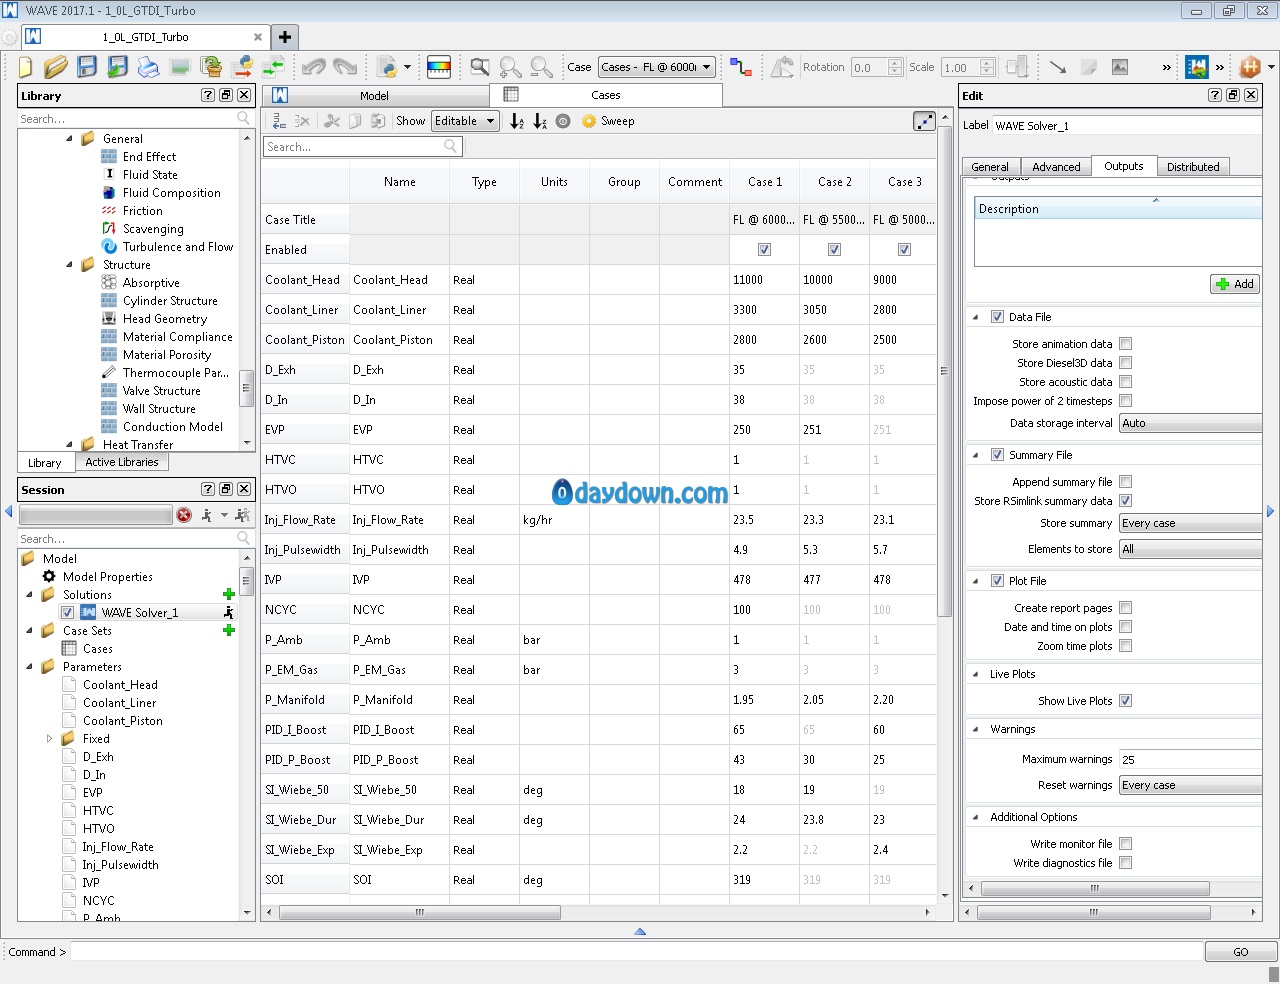Click the Save As floppy with green arrow

(118, 67)
